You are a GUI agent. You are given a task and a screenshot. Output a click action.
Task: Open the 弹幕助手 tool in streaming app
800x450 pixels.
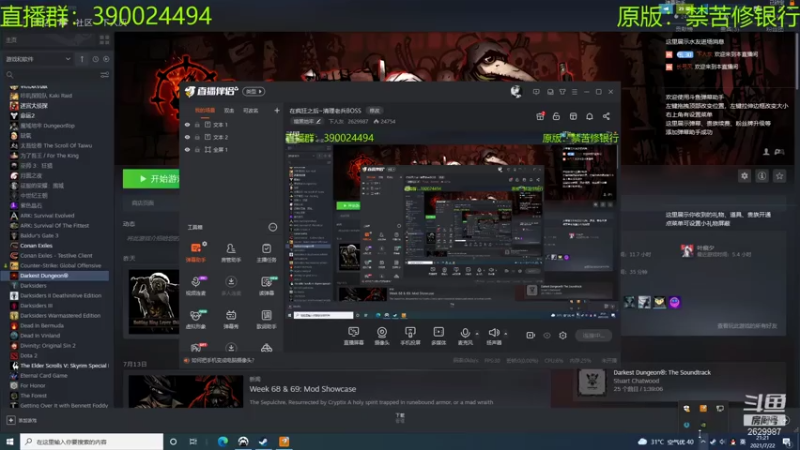click(x=196, y=252)
